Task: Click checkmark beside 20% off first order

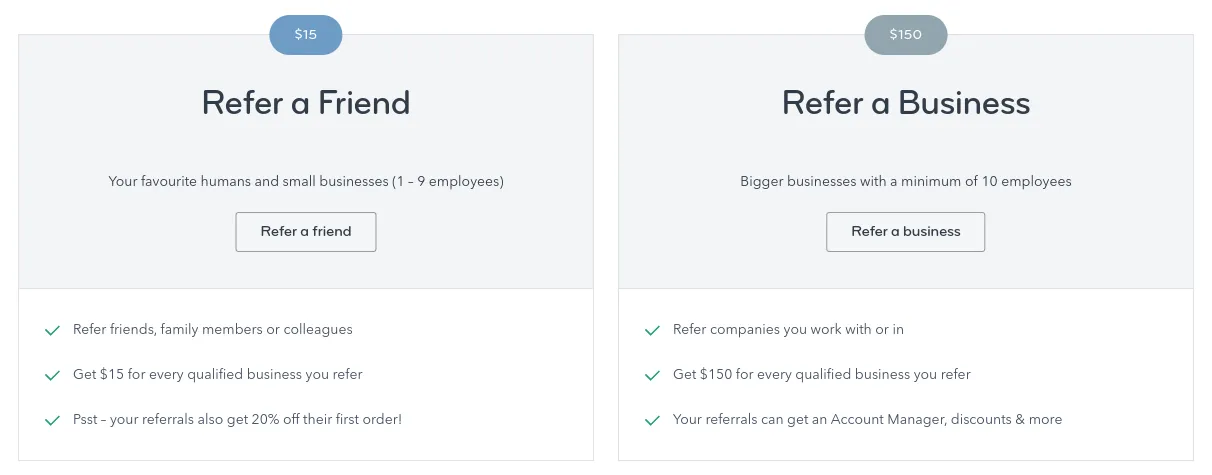Action: pos(52,420)
